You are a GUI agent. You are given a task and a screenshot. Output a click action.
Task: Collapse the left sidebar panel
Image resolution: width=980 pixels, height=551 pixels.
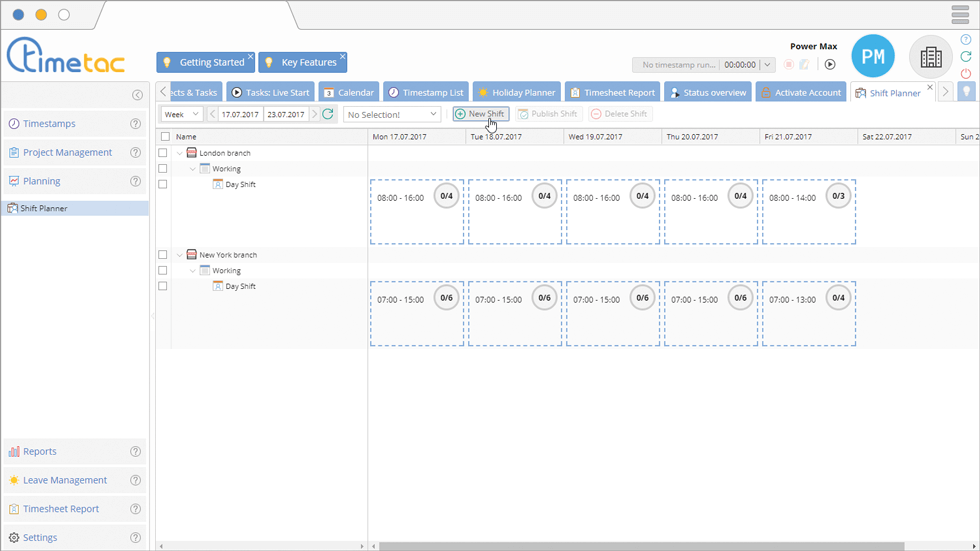[x=137, y=95]
